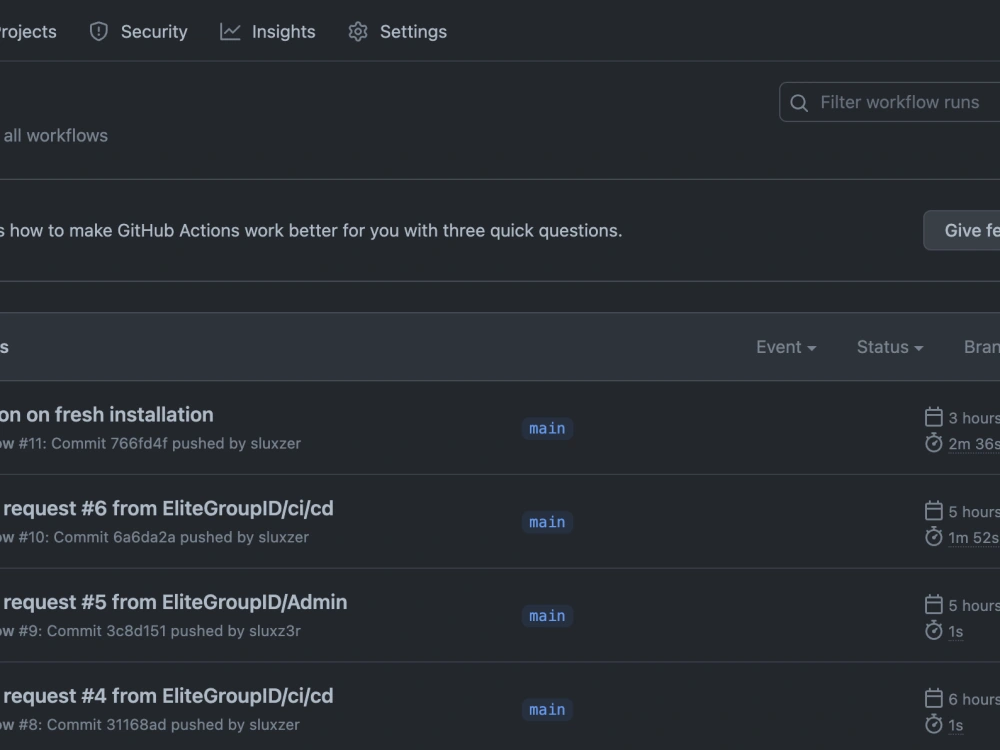Click the Give feedback button
Screen dimensions: 1000x750
click(962, 230)
